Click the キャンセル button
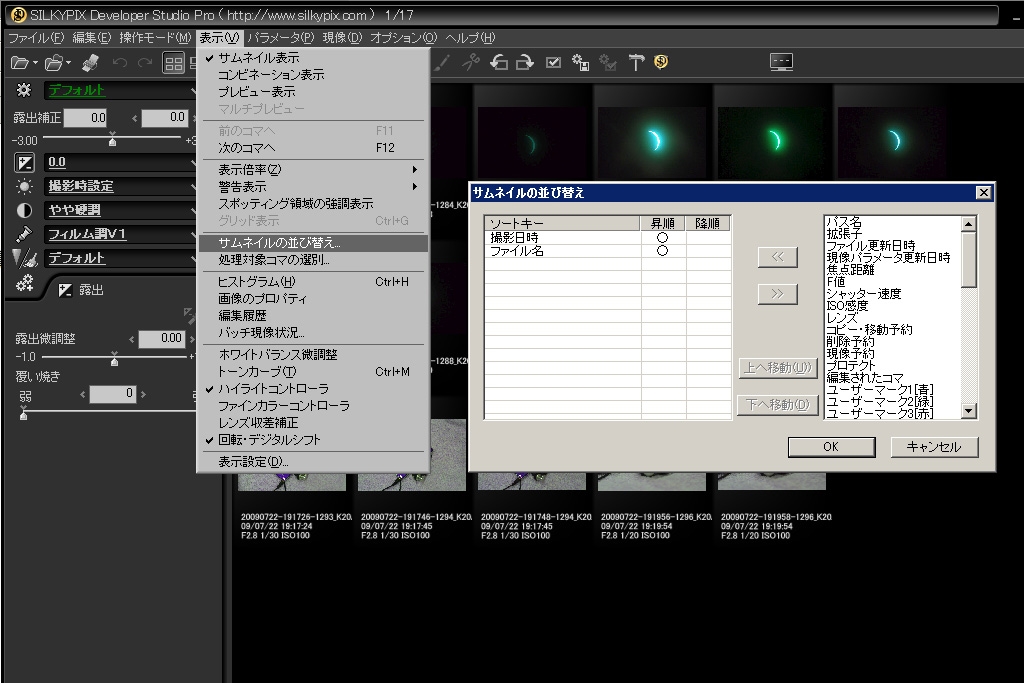 pos(934,447)
